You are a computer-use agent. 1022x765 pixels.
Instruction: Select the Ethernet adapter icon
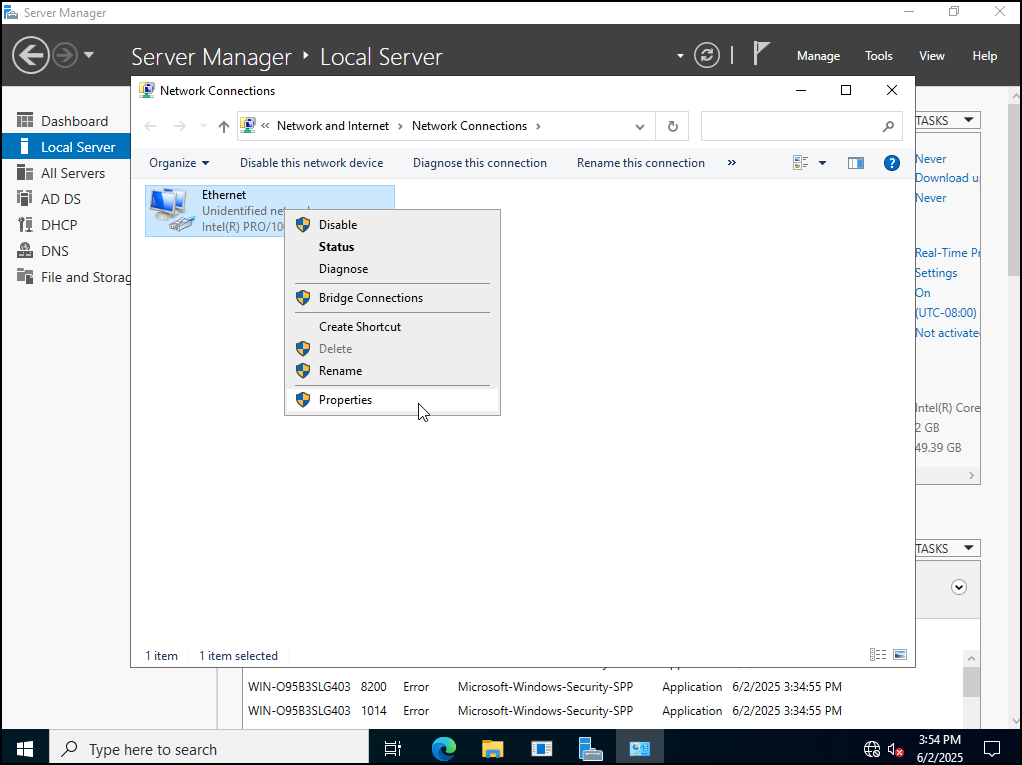(x=171, y=209)
